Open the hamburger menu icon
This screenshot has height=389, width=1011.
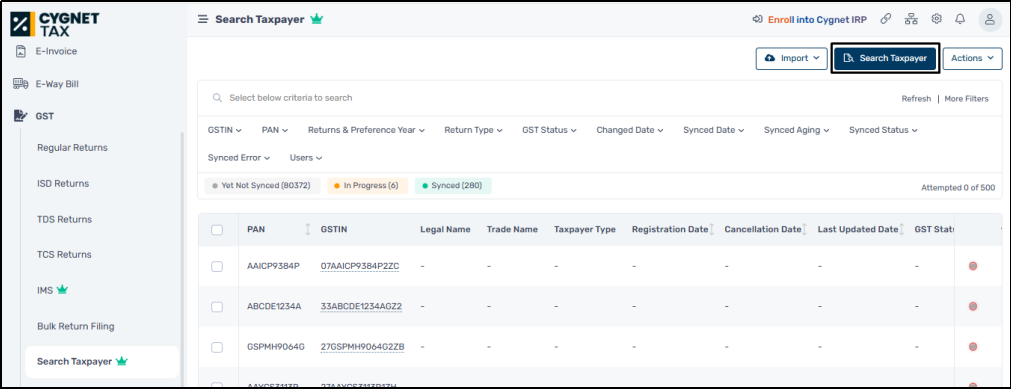tap(203, 19)
